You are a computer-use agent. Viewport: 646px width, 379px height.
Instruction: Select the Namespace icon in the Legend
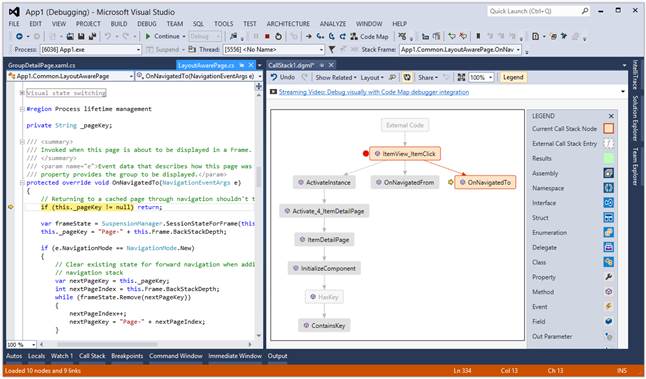(608, 188)
